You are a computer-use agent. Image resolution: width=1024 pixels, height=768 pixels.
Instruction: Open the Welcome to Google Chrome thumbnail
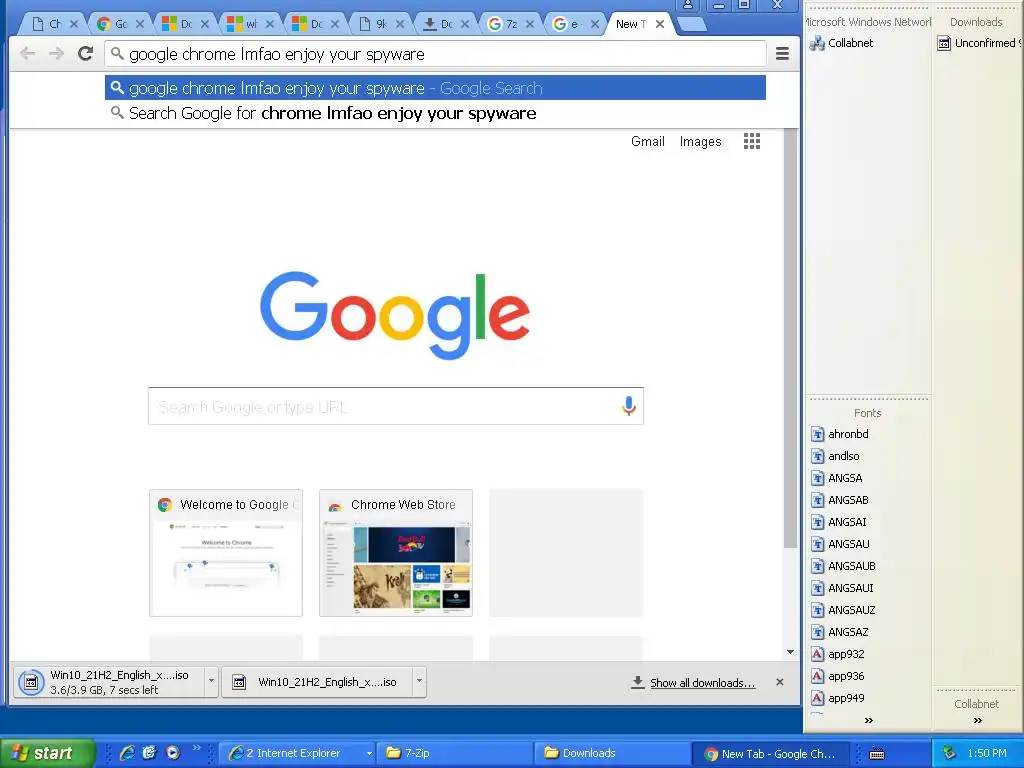pyautogui.click(x=226, y=553)
